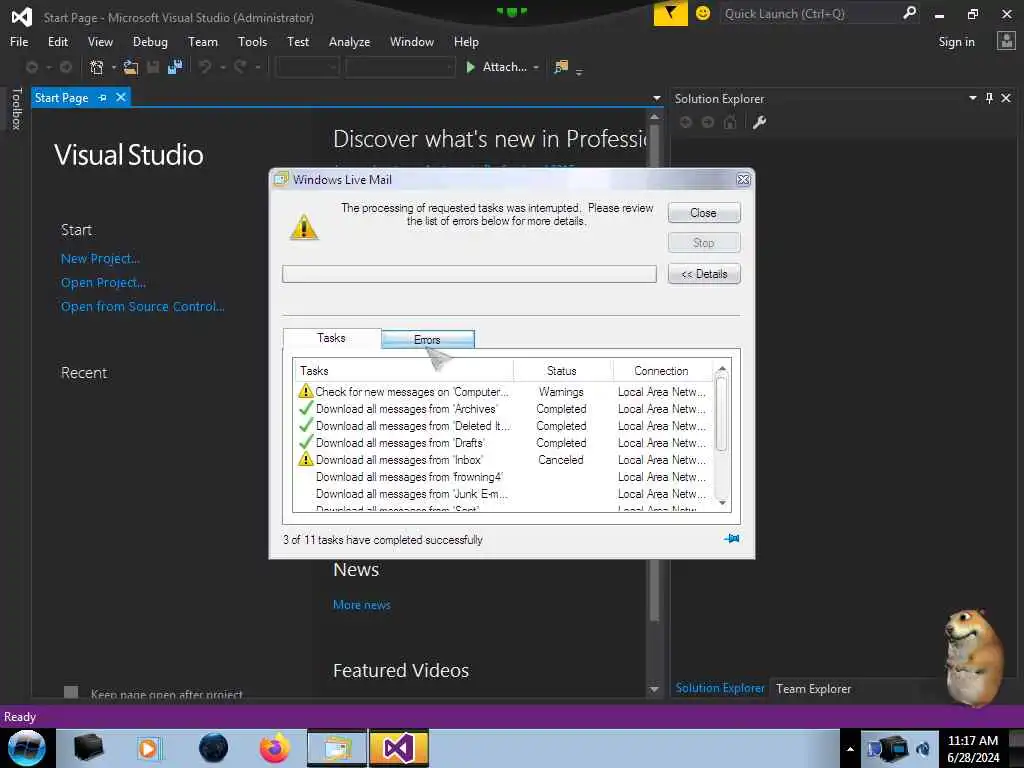Click the Stop button in the dialog
Image resolution: width=1024 pixels, height=768 pixels.
(703, 243)
